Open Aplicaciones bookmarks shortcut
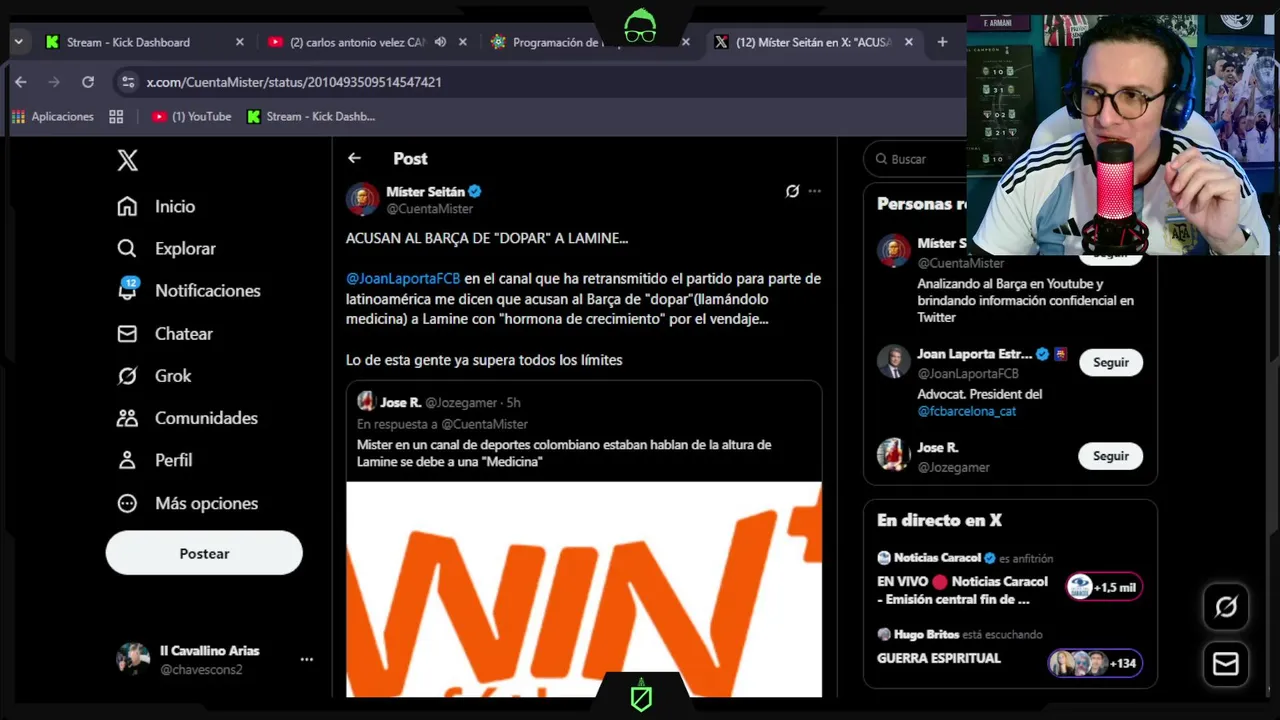 click(x=53, y=117)
